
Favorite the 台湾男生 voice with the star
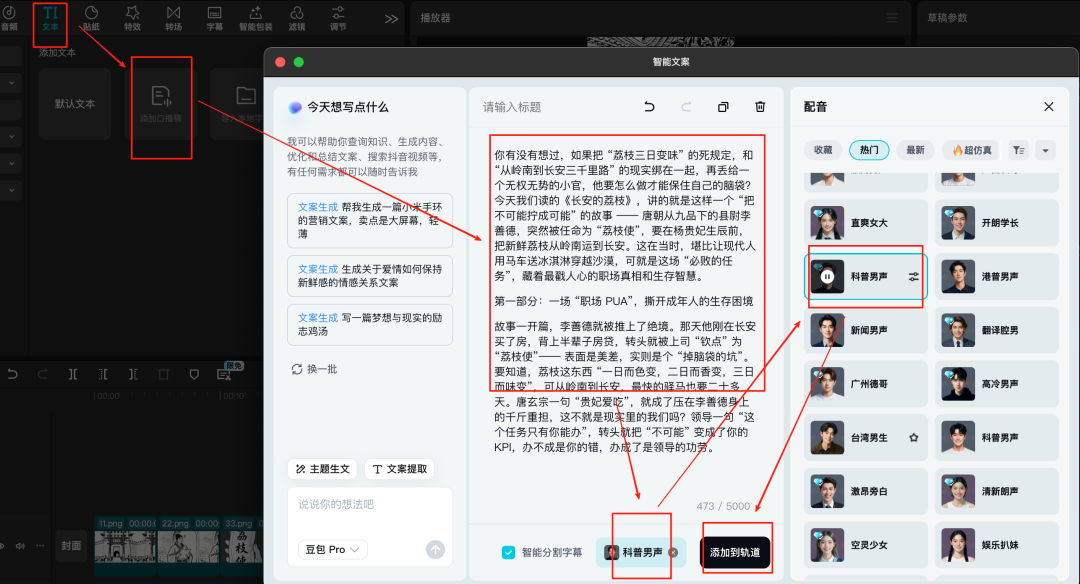913,438
